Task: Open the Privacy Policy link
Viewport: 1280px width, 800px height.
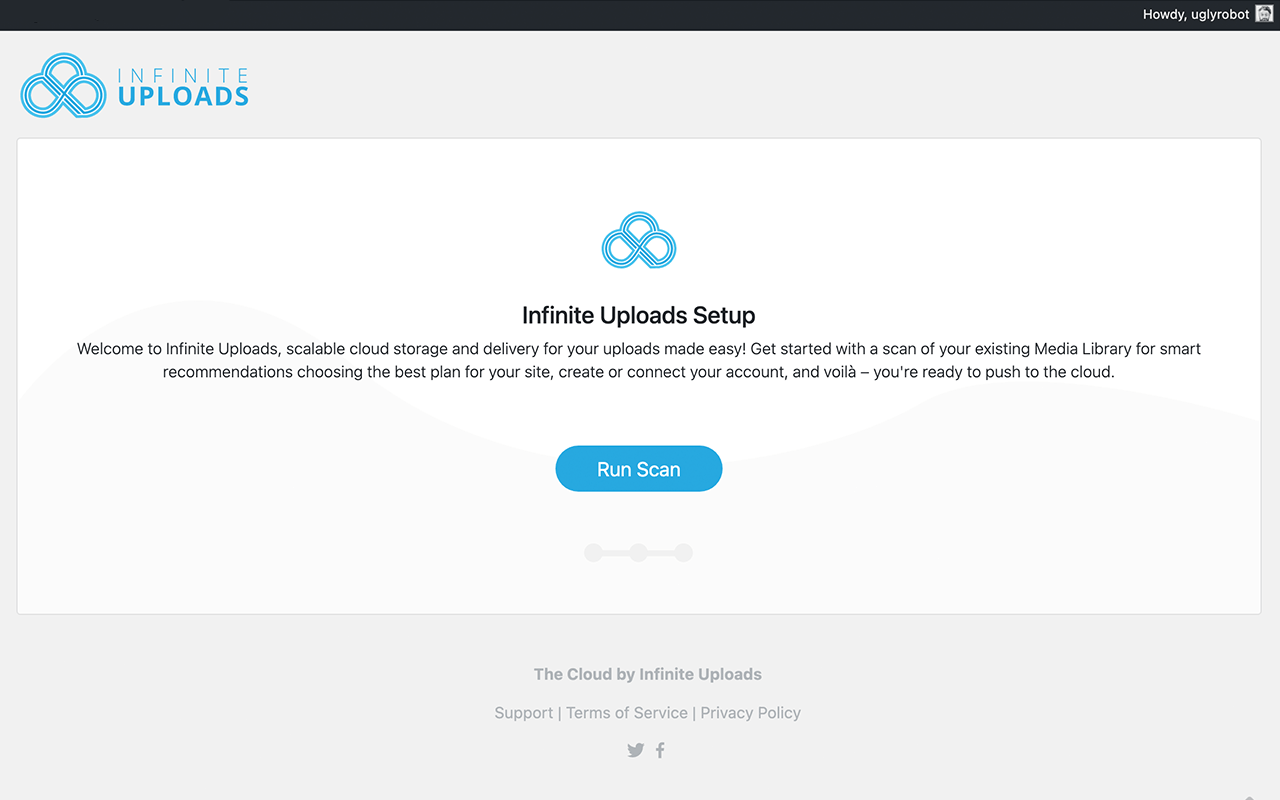Action: point(751,713)
